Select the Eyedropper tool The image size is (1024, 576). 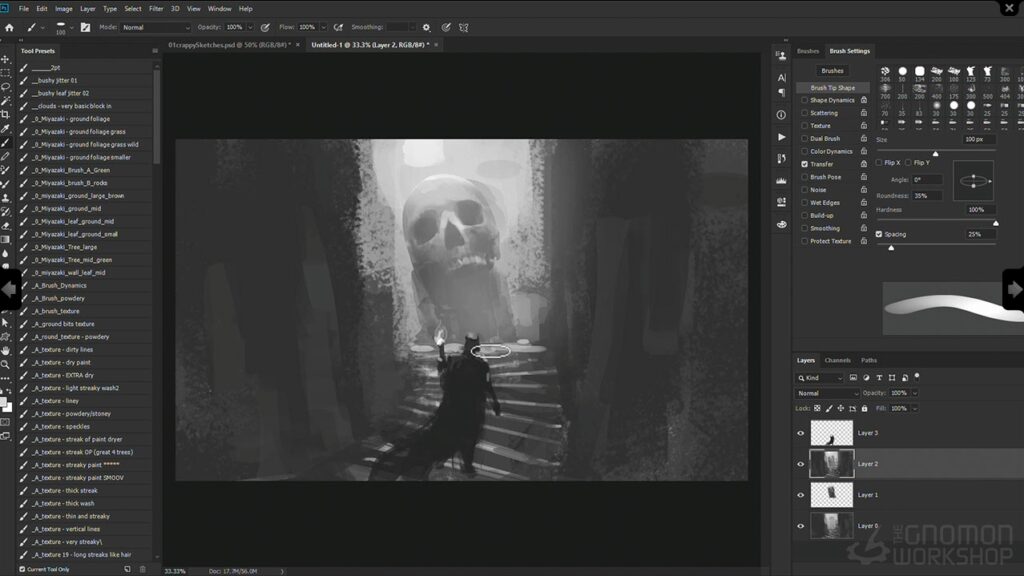click(5, 129)
